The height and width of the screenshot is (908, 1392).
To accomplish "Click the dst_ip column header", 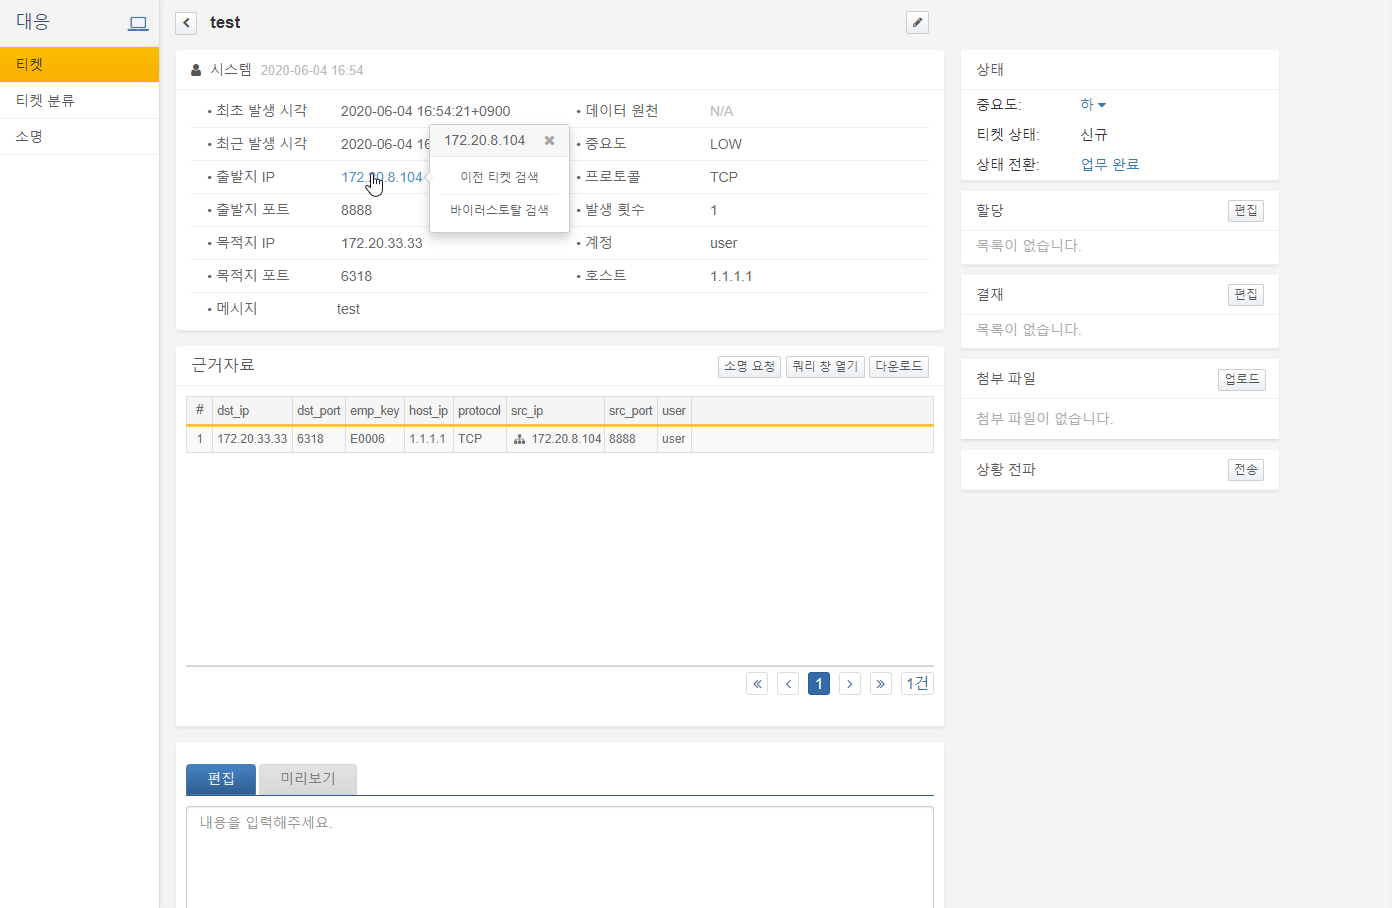I will tap(252, 411).
